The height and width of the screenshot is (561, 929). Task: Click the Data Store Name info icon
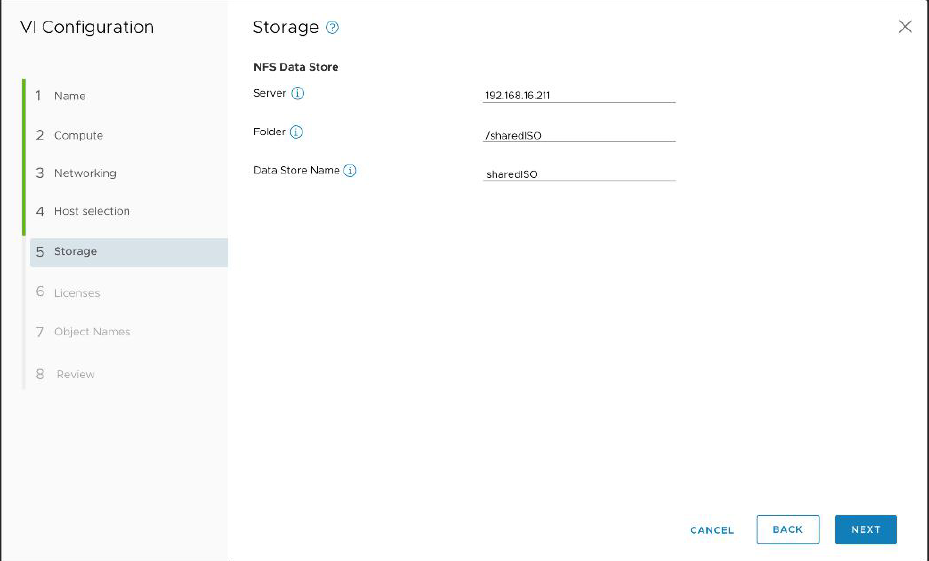pyautogui.click(x=350, y=171)
